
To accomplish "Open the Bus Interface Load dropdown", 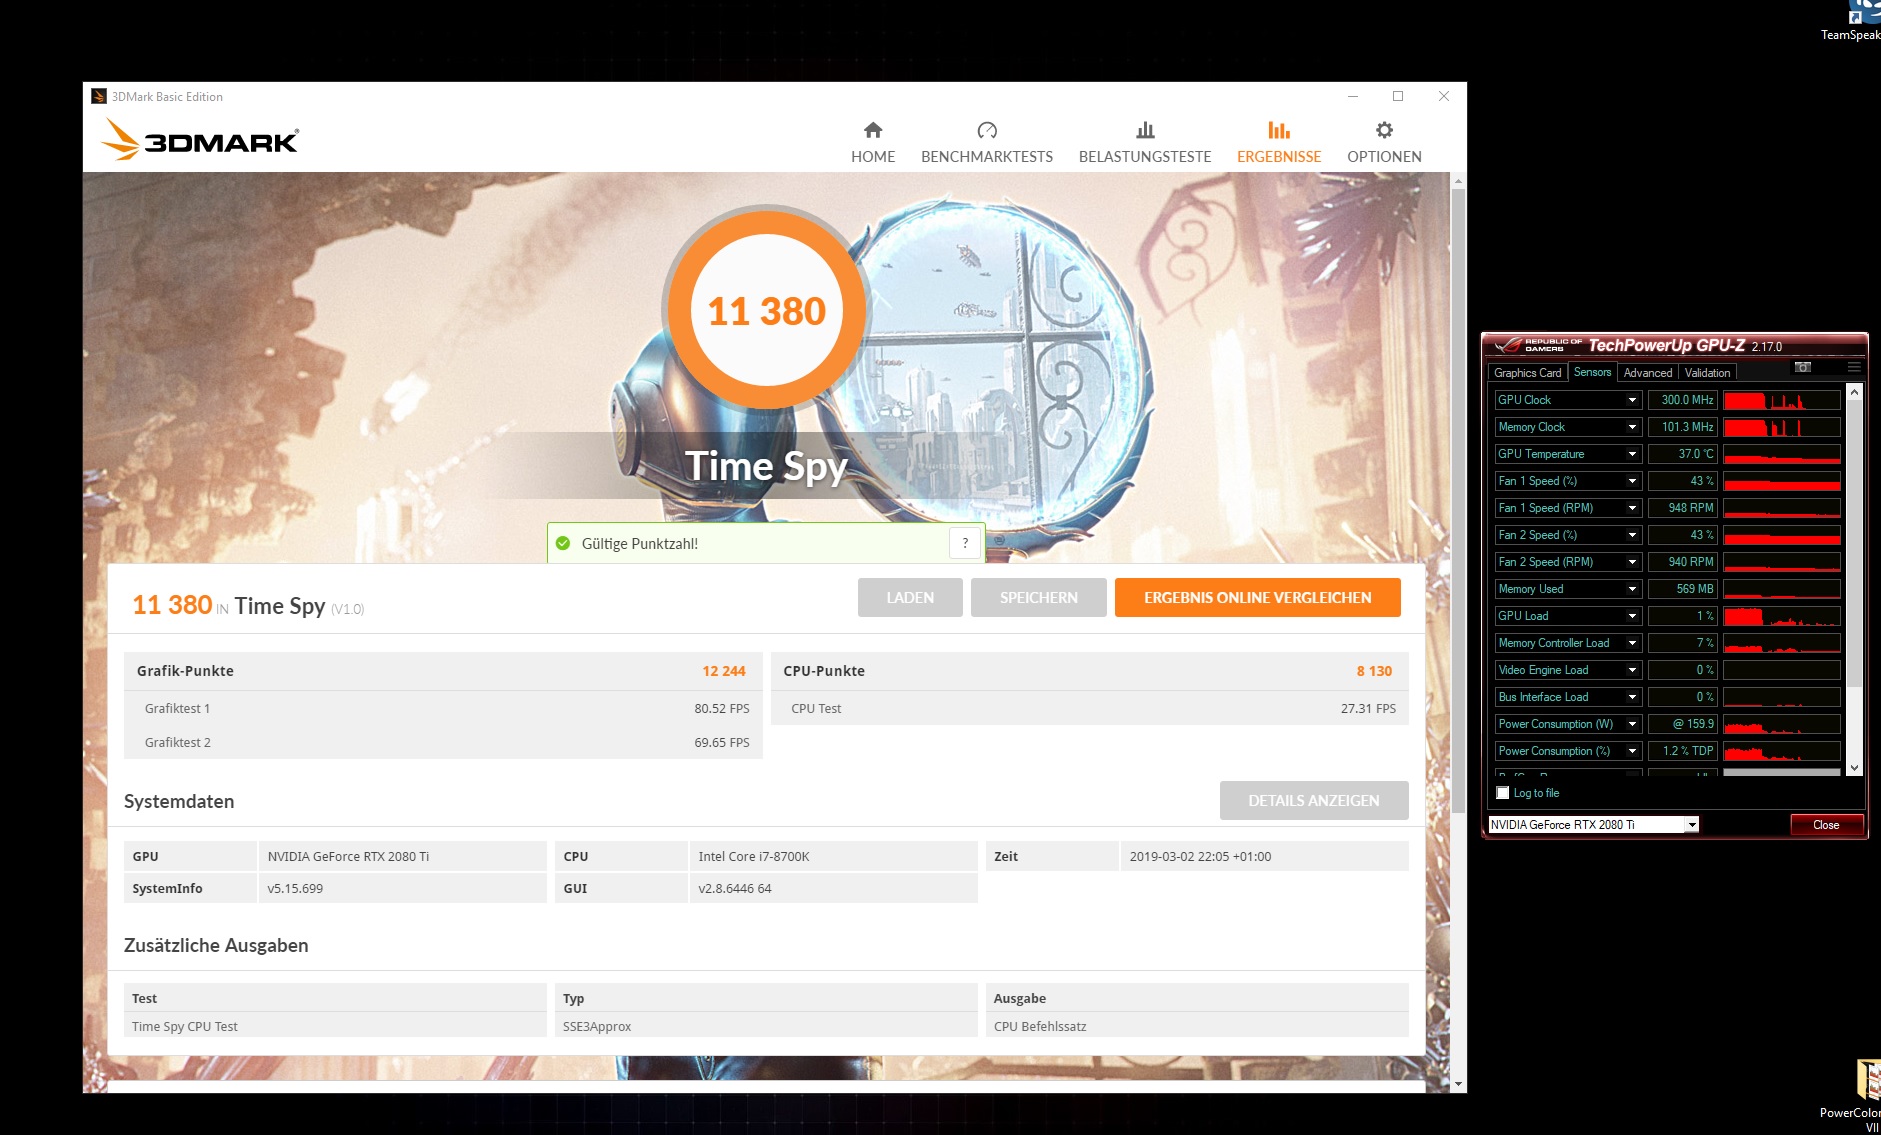I will (1632, 697).
